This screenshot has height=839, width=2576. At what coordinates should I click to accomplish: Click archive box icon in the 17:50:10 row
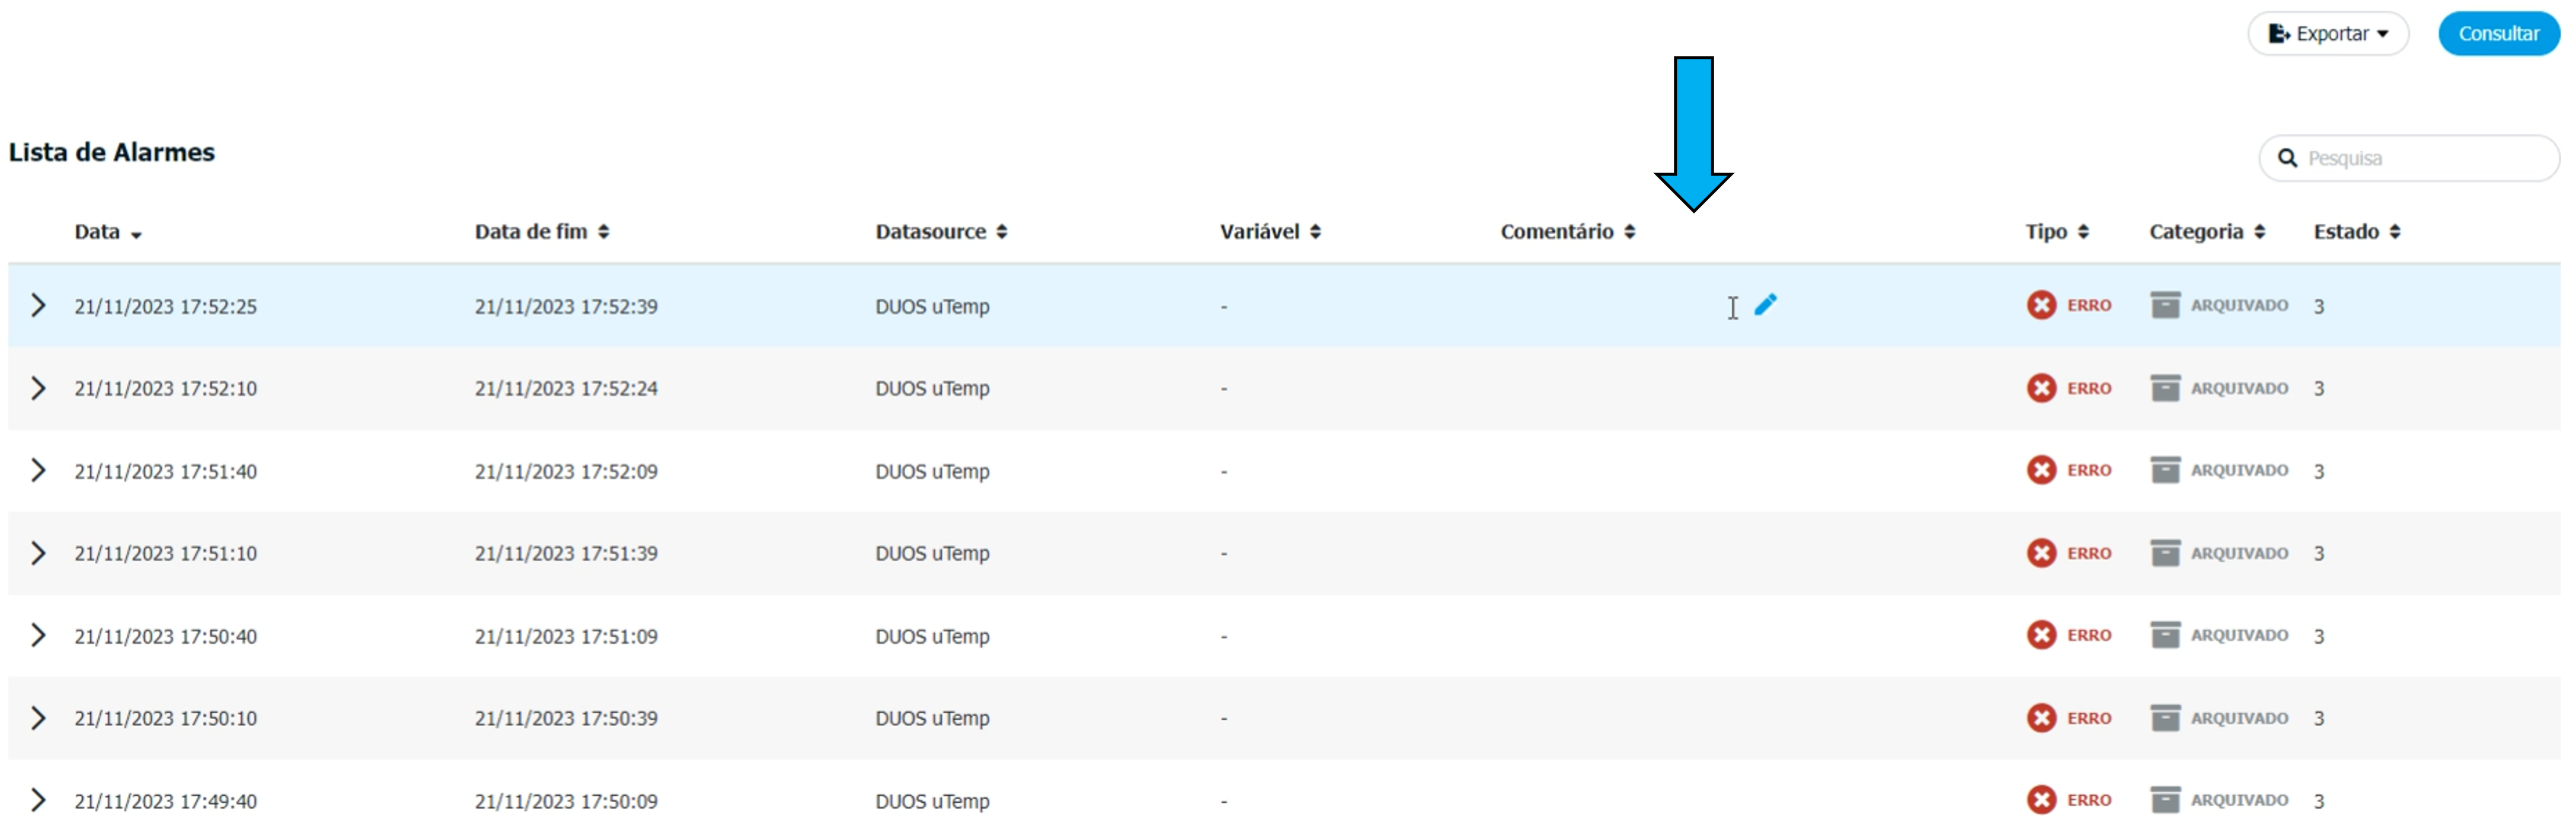coord(2165,718)
